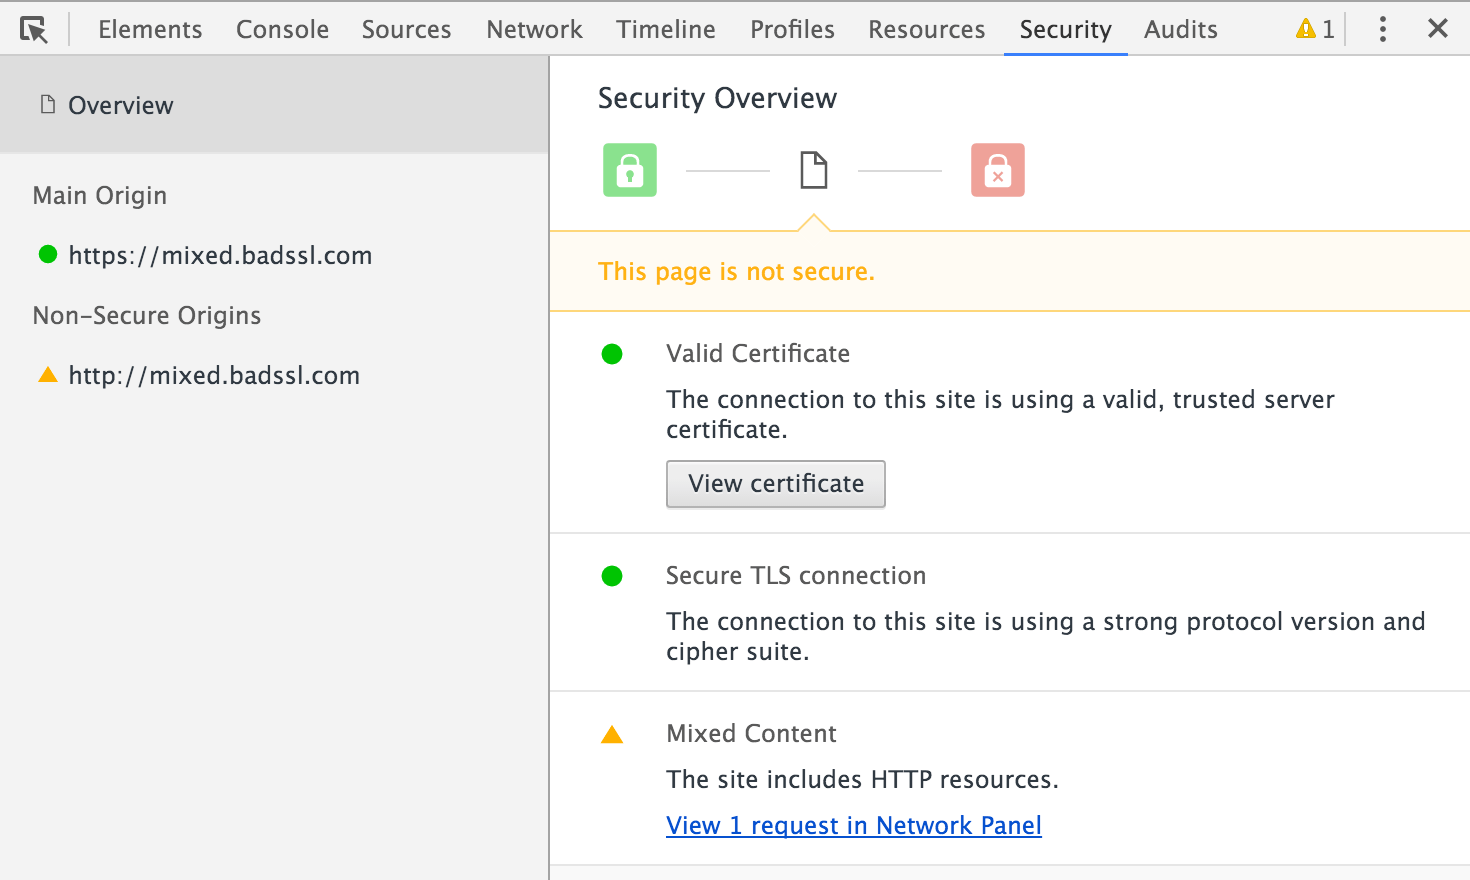Click the Secure TLS connection status dot

[611, 575]
